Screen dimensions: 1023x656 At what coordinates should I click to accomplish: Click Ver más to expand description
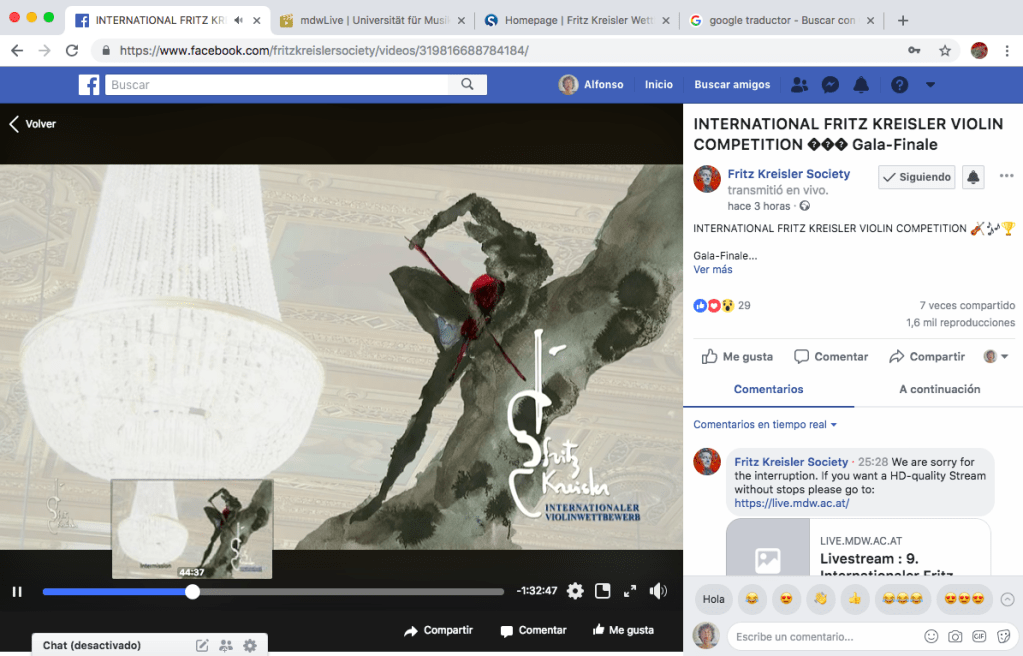(713, 270)
